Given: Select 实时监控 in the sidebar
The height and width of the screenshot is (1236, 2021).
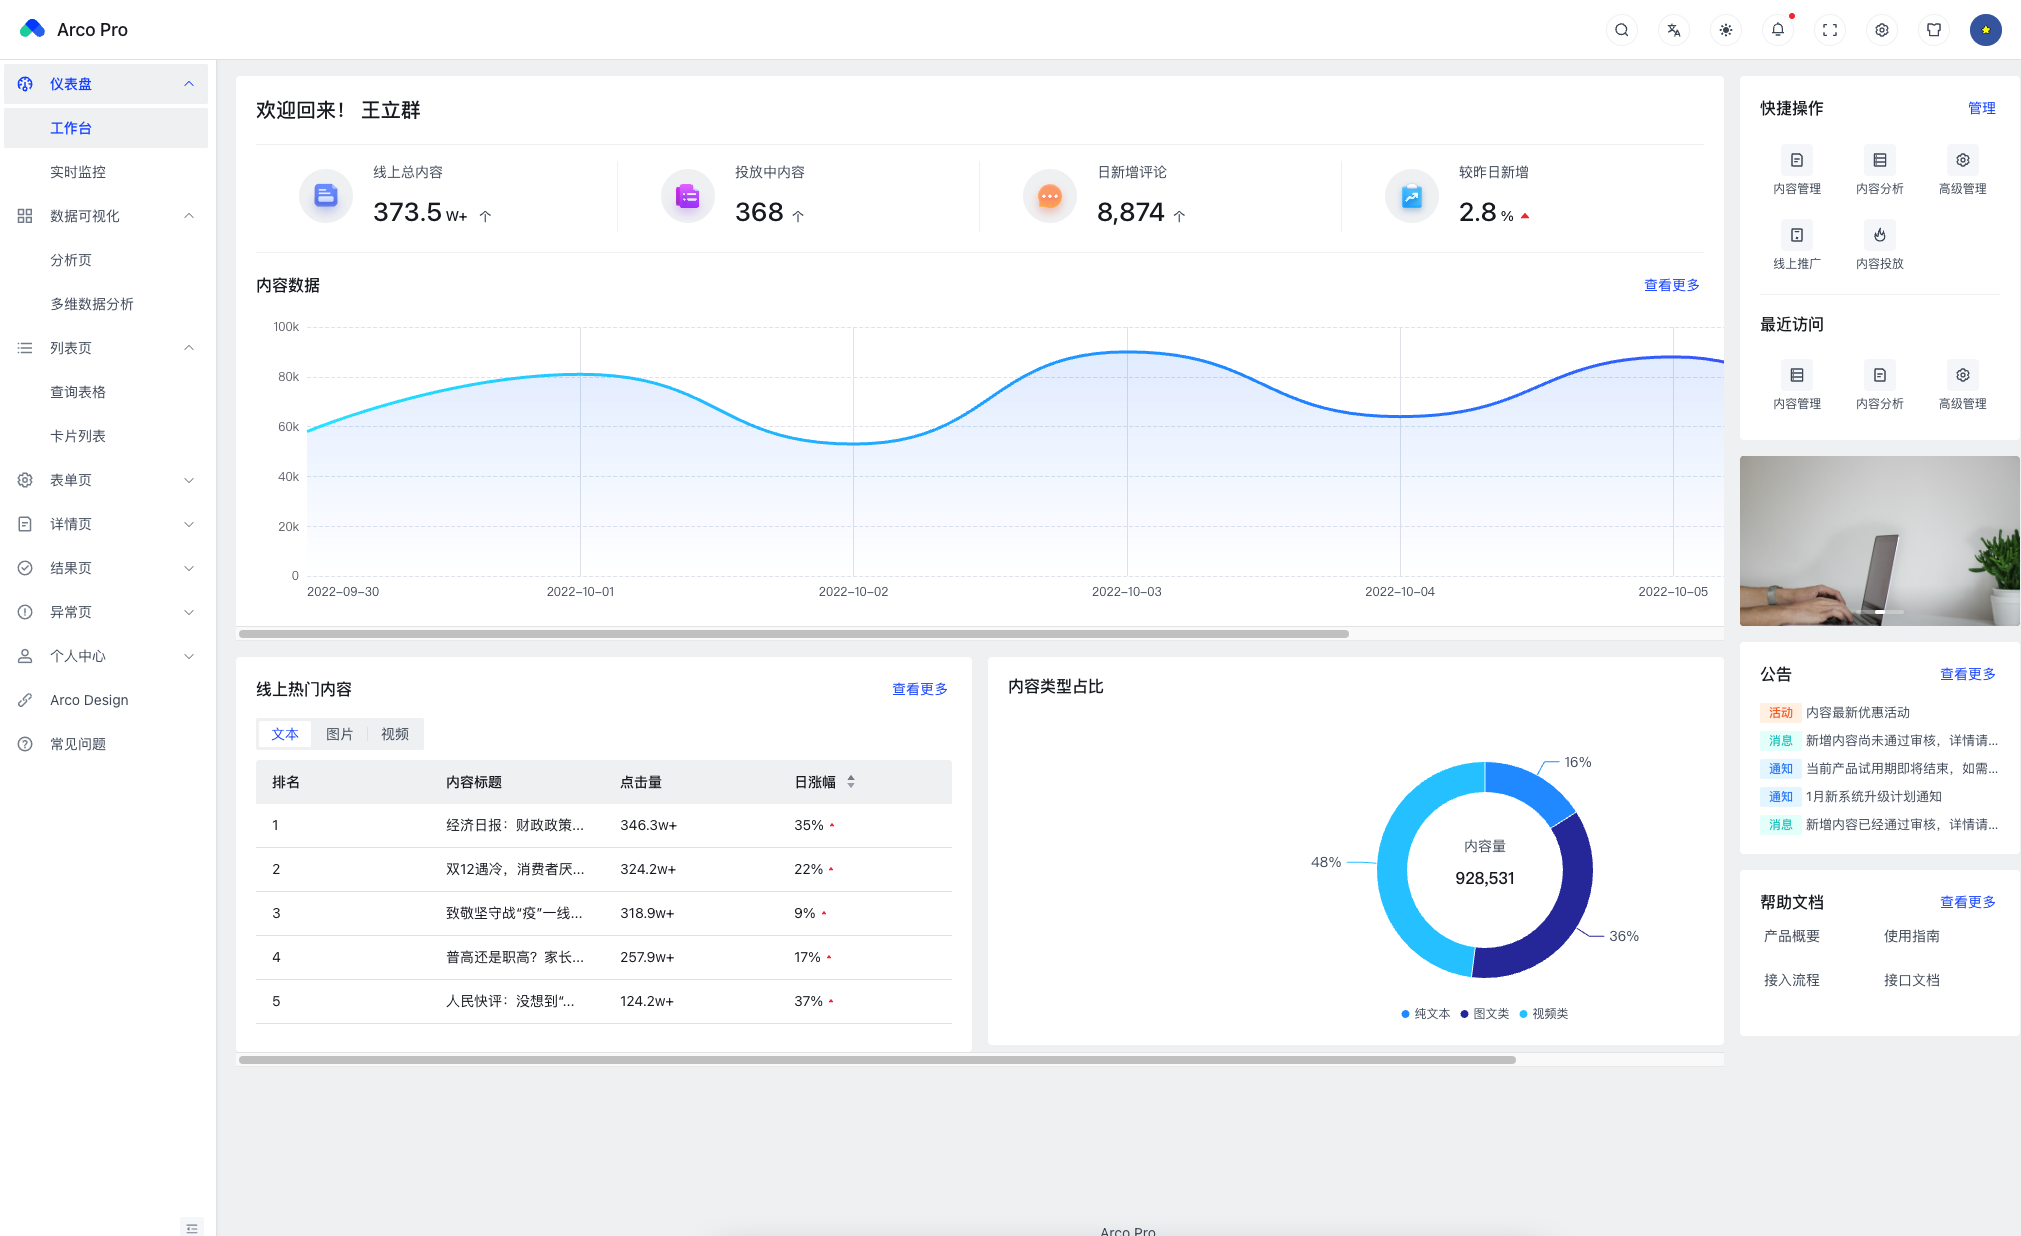Looking at the screenshot, I should 78,172.
